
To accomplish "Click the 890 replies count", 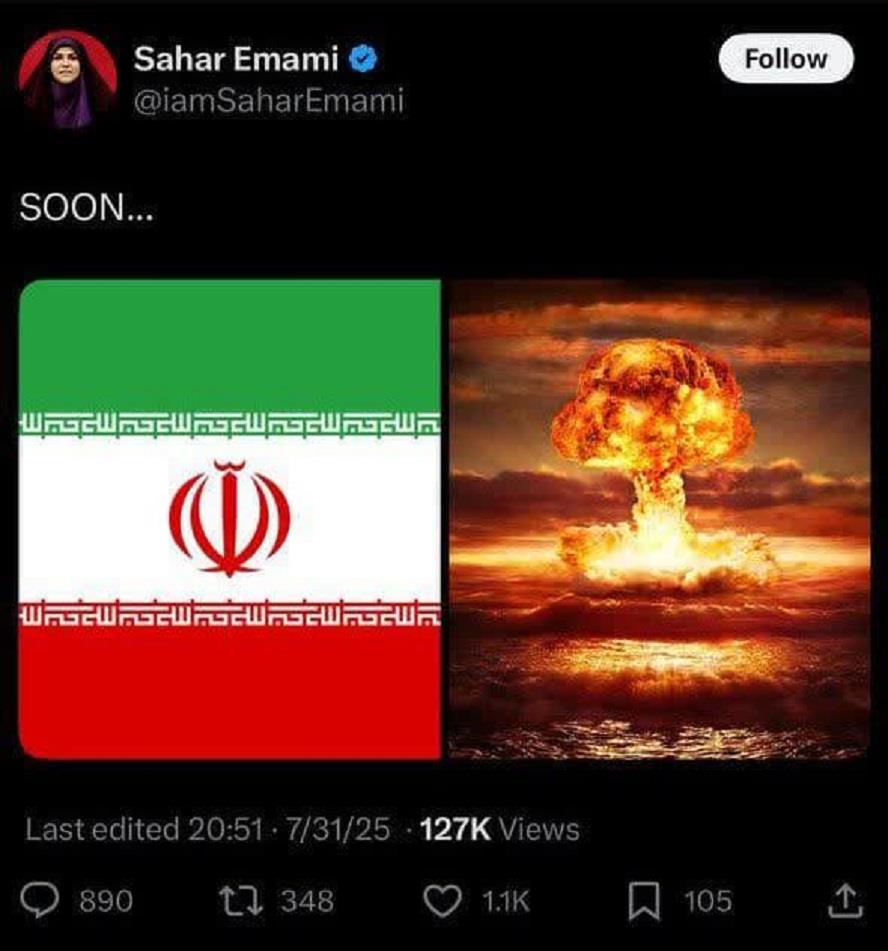I will 106,901.
